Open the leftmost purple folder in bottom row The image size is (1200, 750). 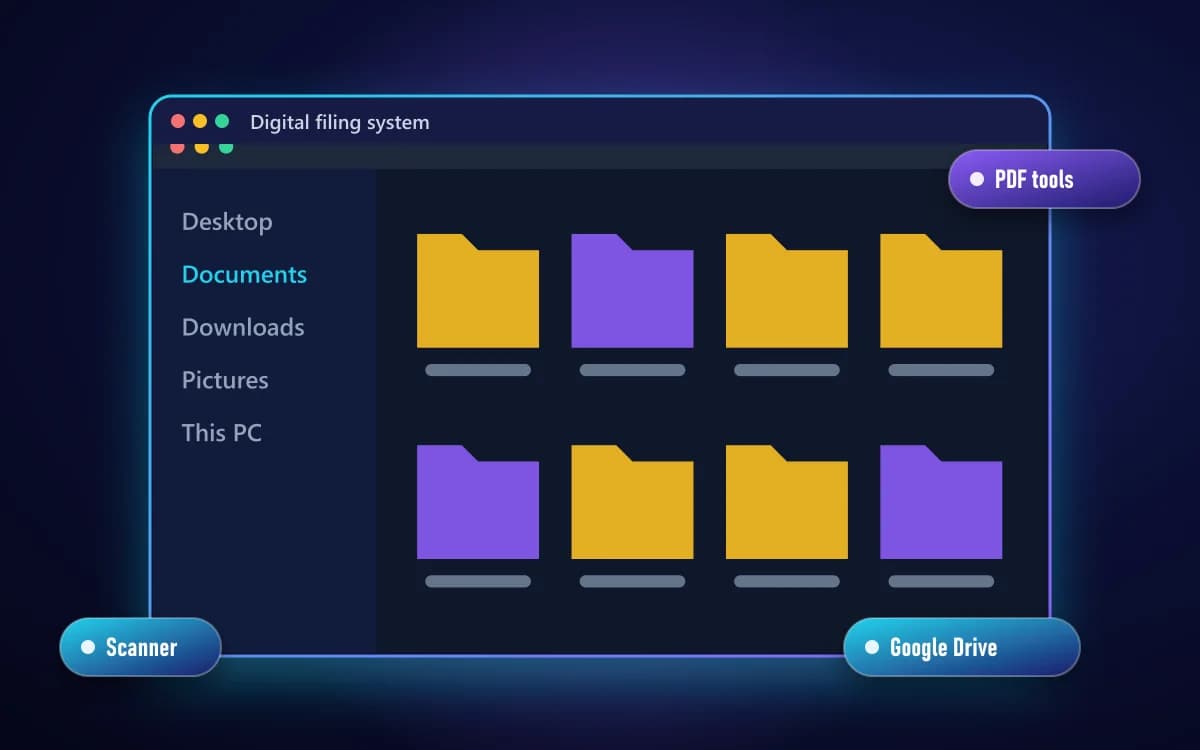[478, 502]
